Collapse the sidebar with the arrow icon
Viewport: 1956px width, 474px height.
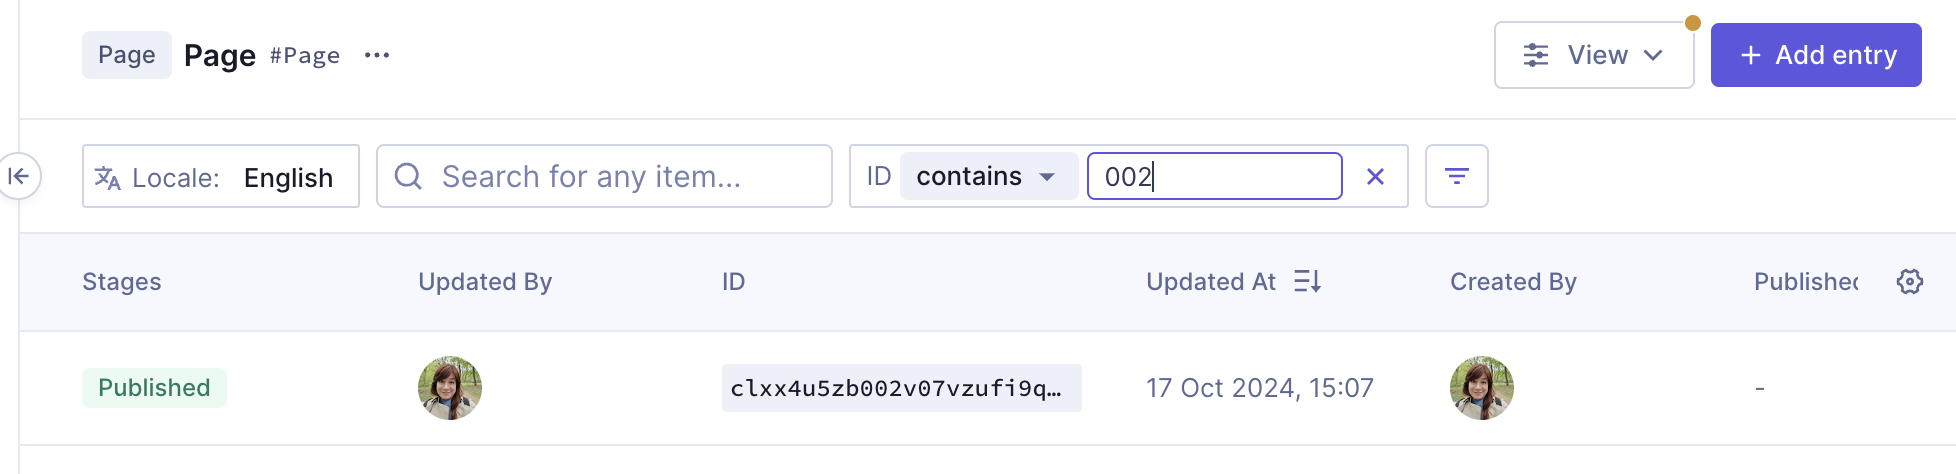tap(19, 177)
